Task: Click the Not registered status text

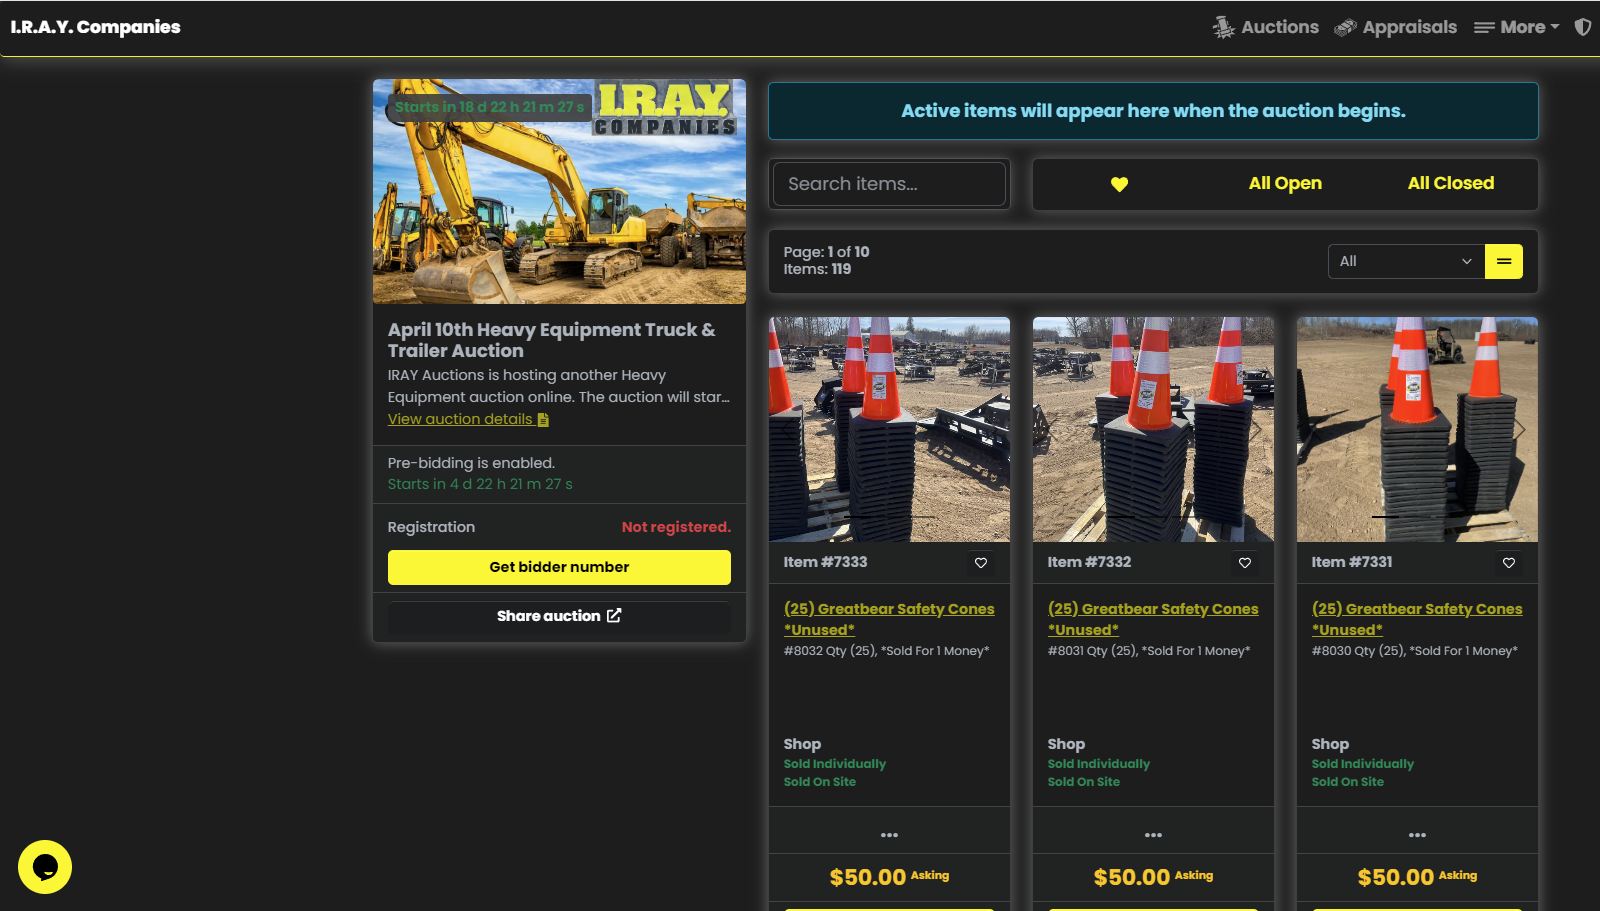Action: click(x=676, y=527)
